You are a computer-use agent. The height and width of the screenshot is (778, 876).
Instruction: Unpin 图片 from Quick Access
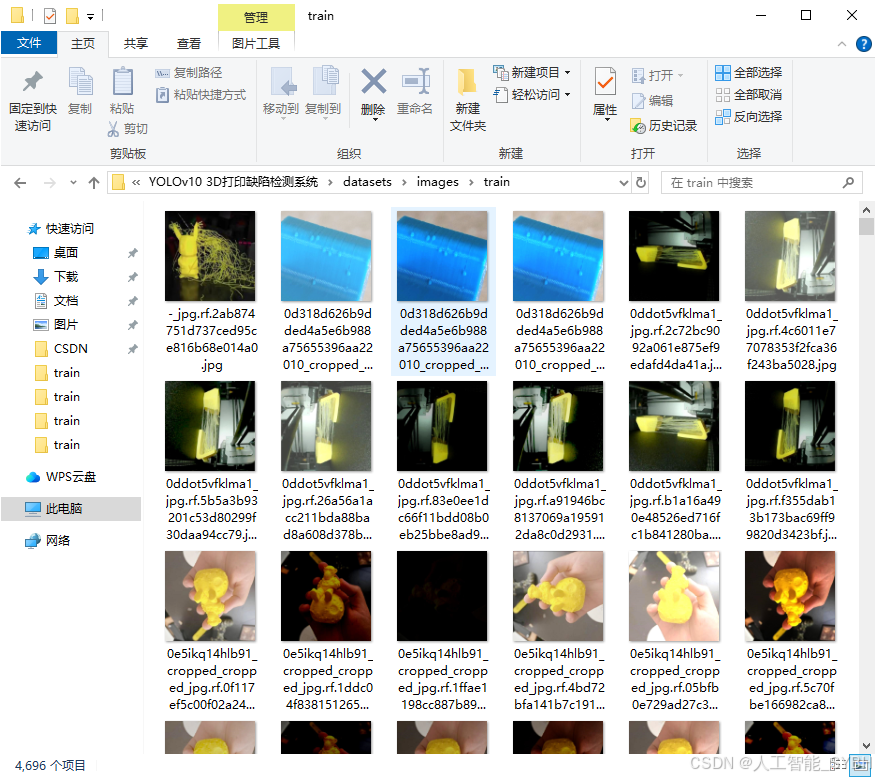click(x=134, y=325)
